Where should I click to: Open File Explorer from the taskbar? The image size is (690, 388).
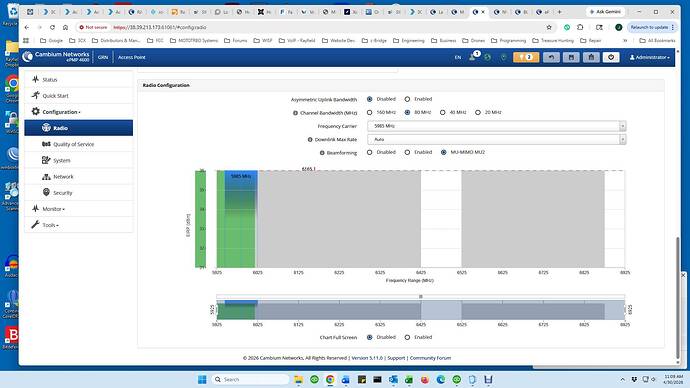298,379
